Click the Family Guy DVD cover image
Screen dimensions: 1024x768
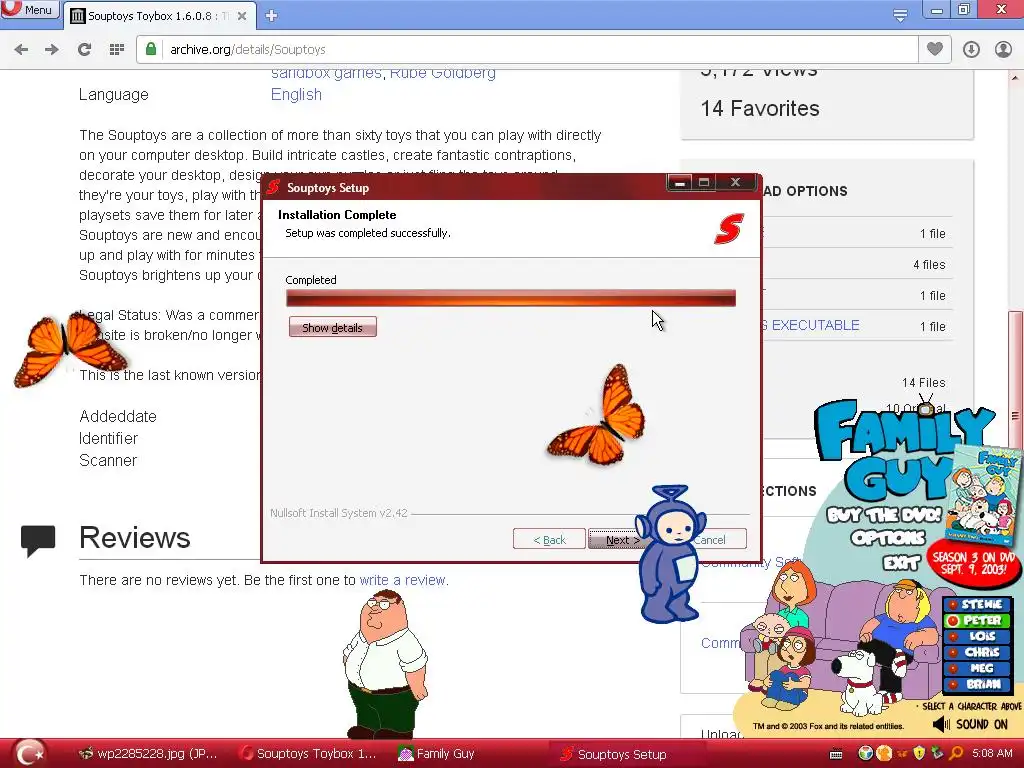pyautogui.click(x=984, y=494)
